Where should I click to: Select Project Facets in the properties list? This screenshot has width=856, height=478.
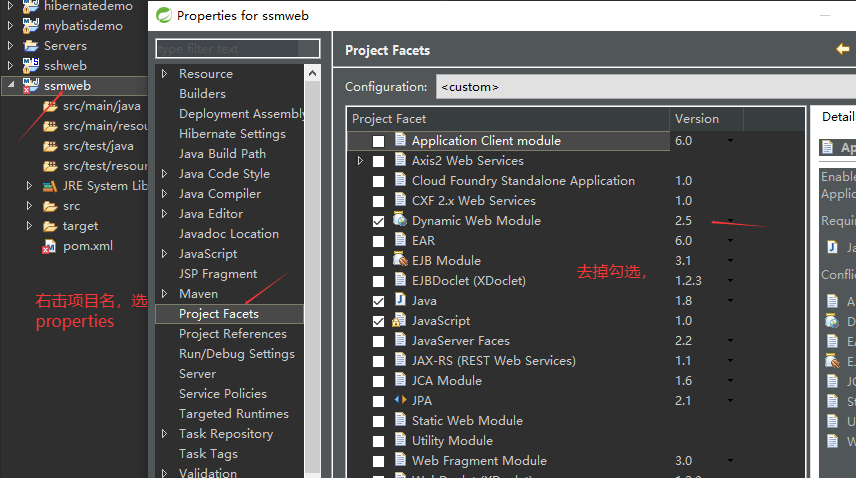(229, 314)
